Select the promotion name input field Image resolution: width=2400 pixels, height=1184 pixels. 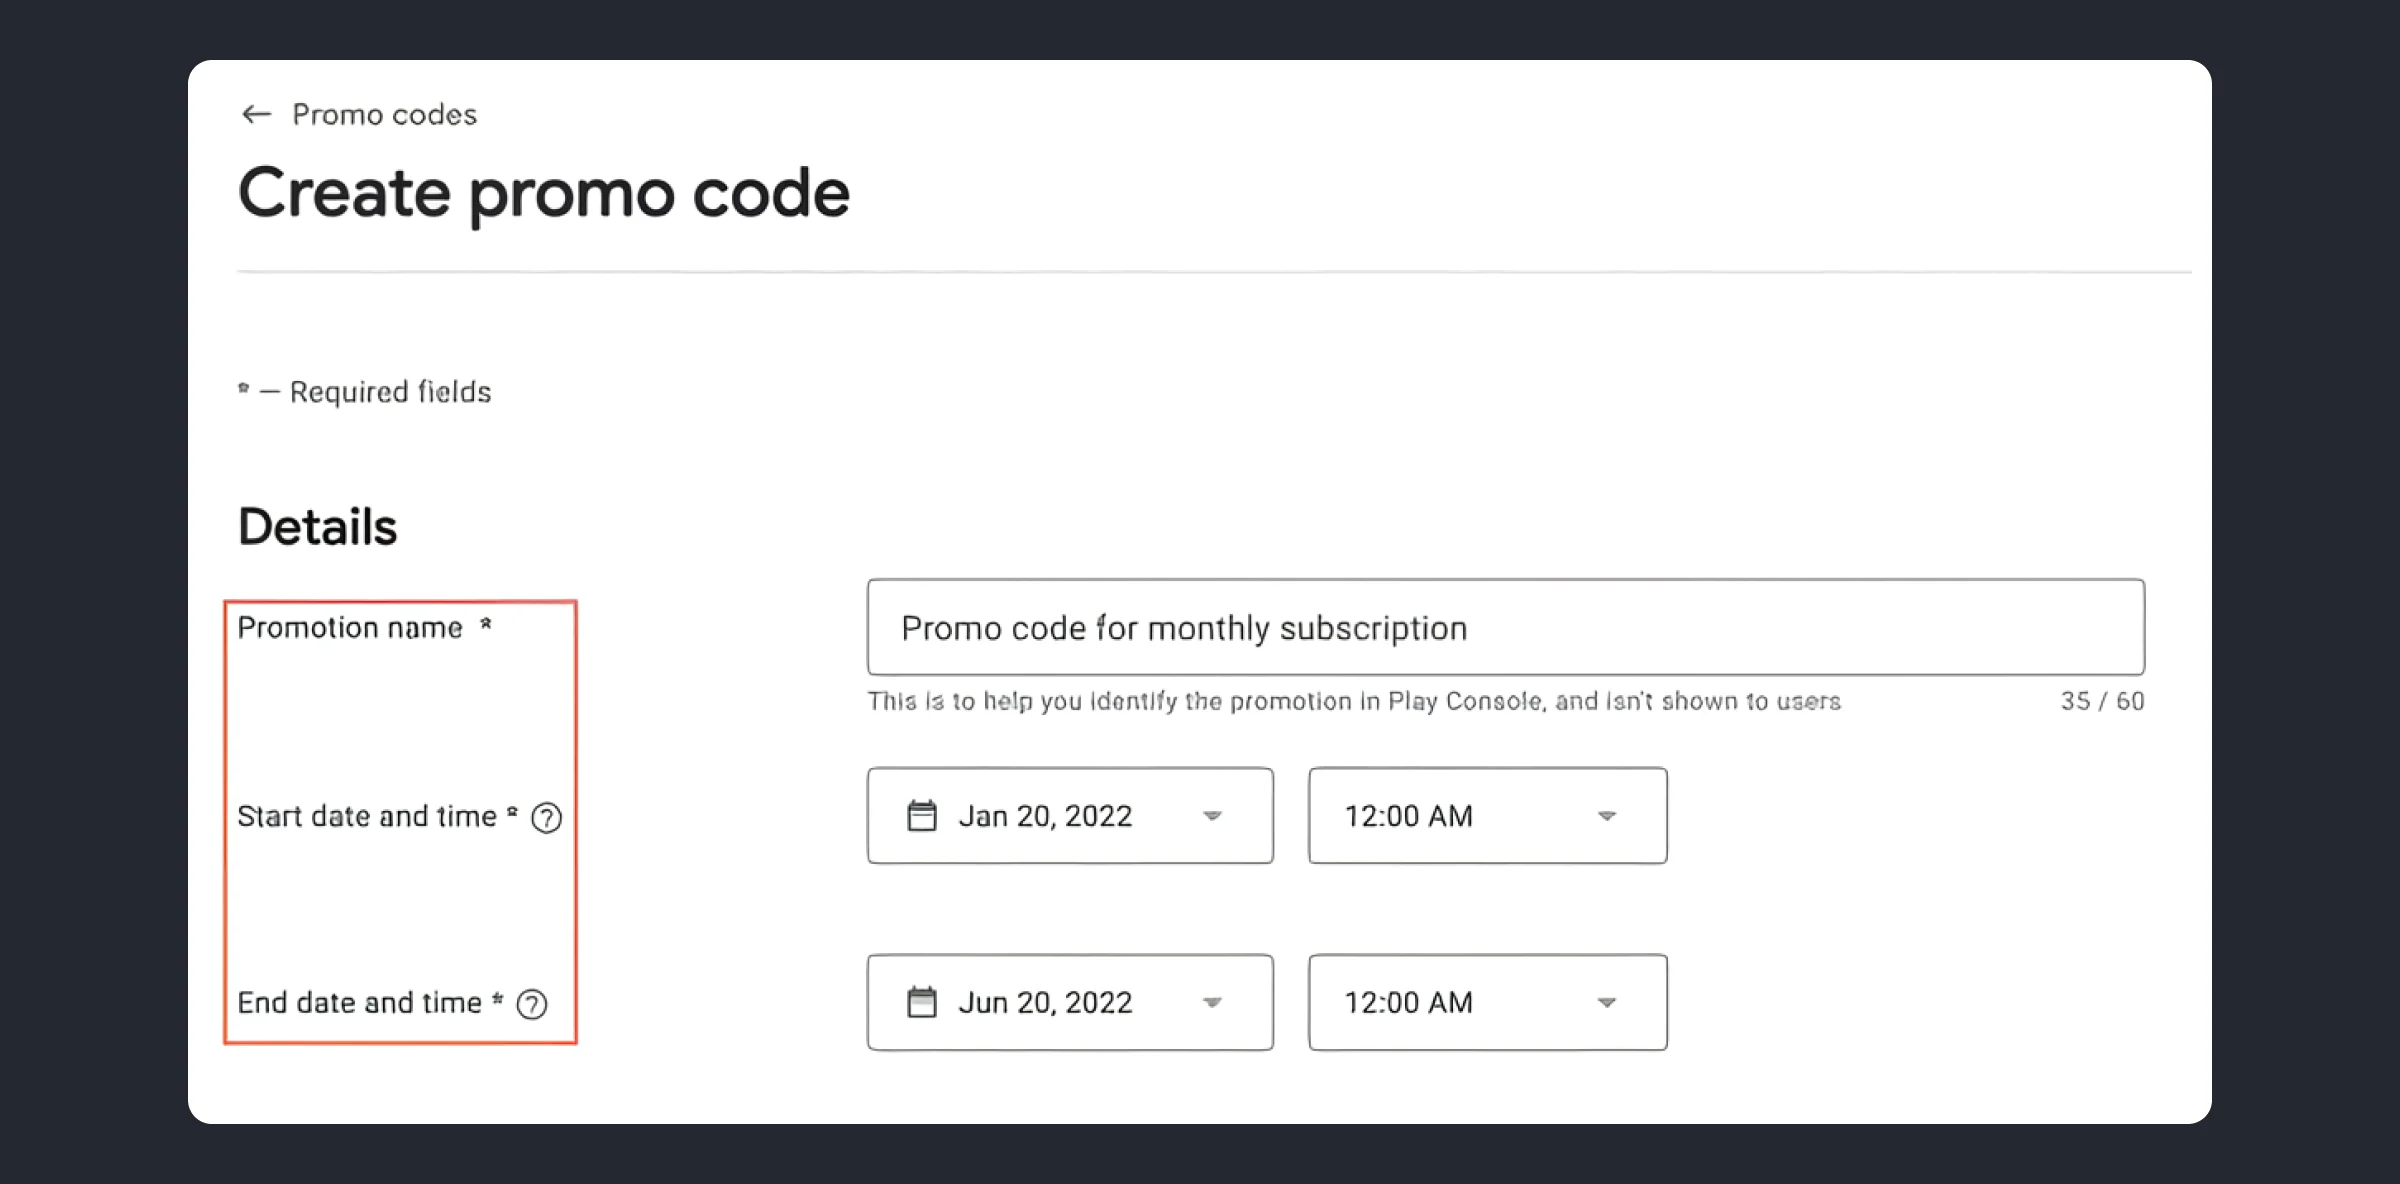(x=1500, y=627)
